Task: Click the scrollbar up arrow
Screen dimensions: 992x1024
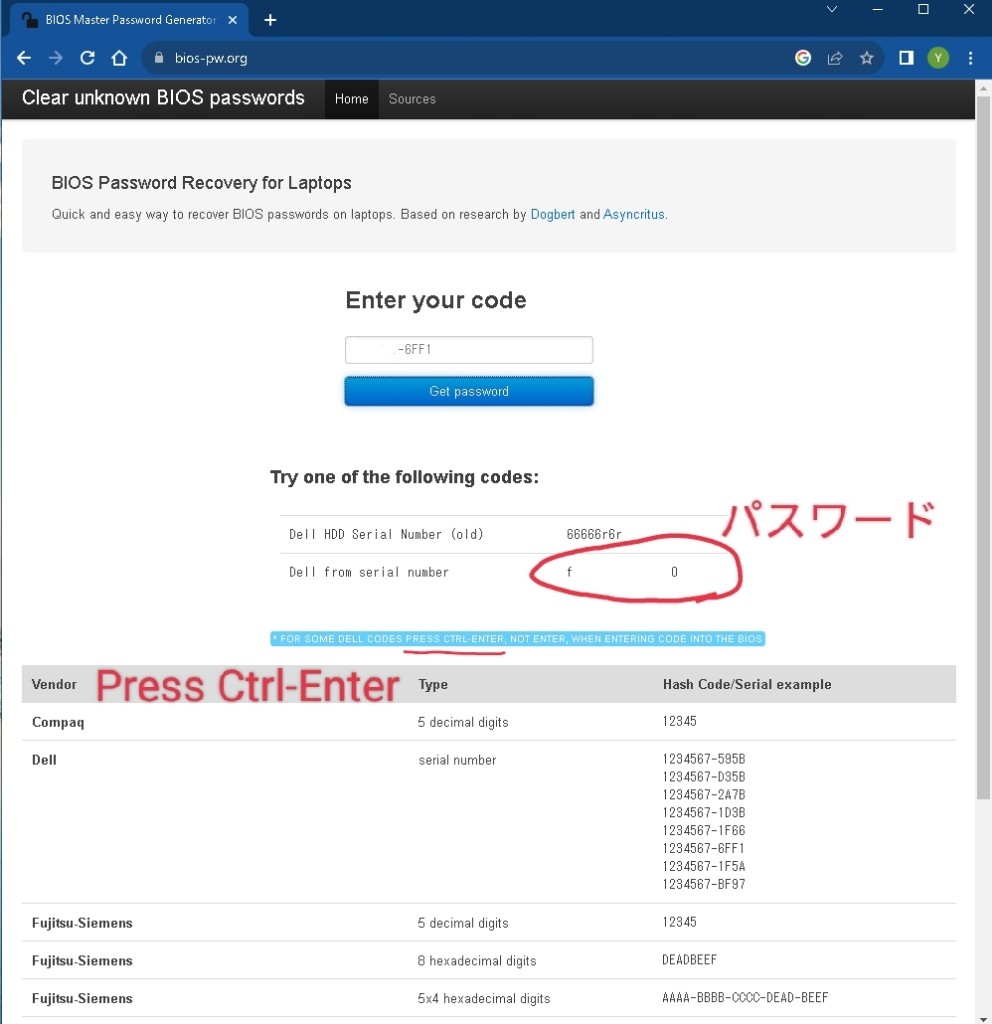Action: tap(984, 88)
